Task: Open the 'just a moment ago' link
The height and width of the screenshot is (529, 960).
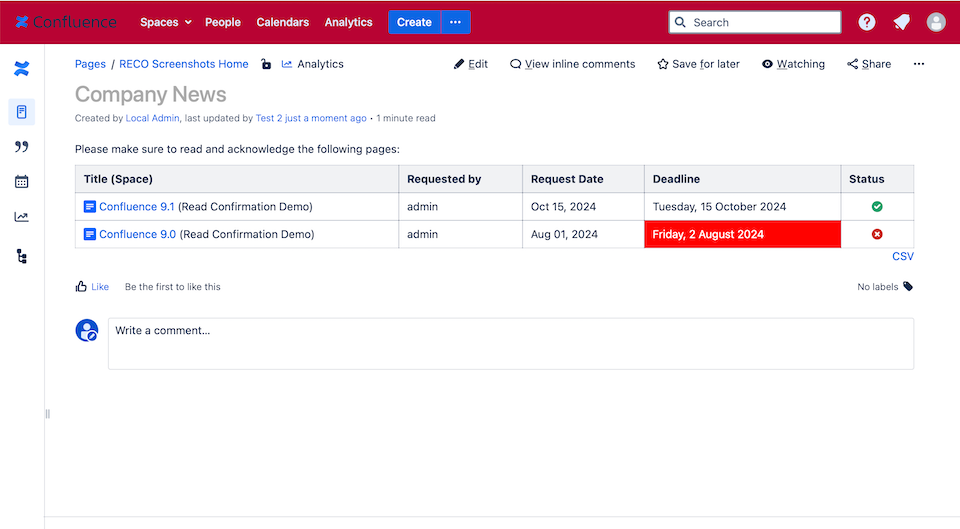Action: 326,118
